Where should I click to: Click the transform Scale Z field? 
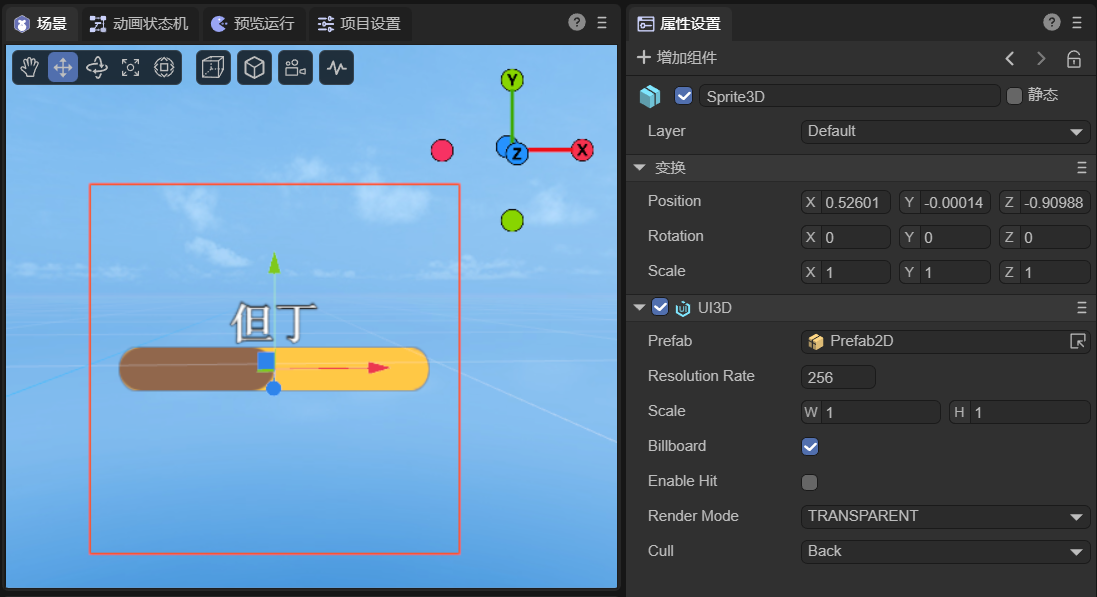coord(1045,272)
